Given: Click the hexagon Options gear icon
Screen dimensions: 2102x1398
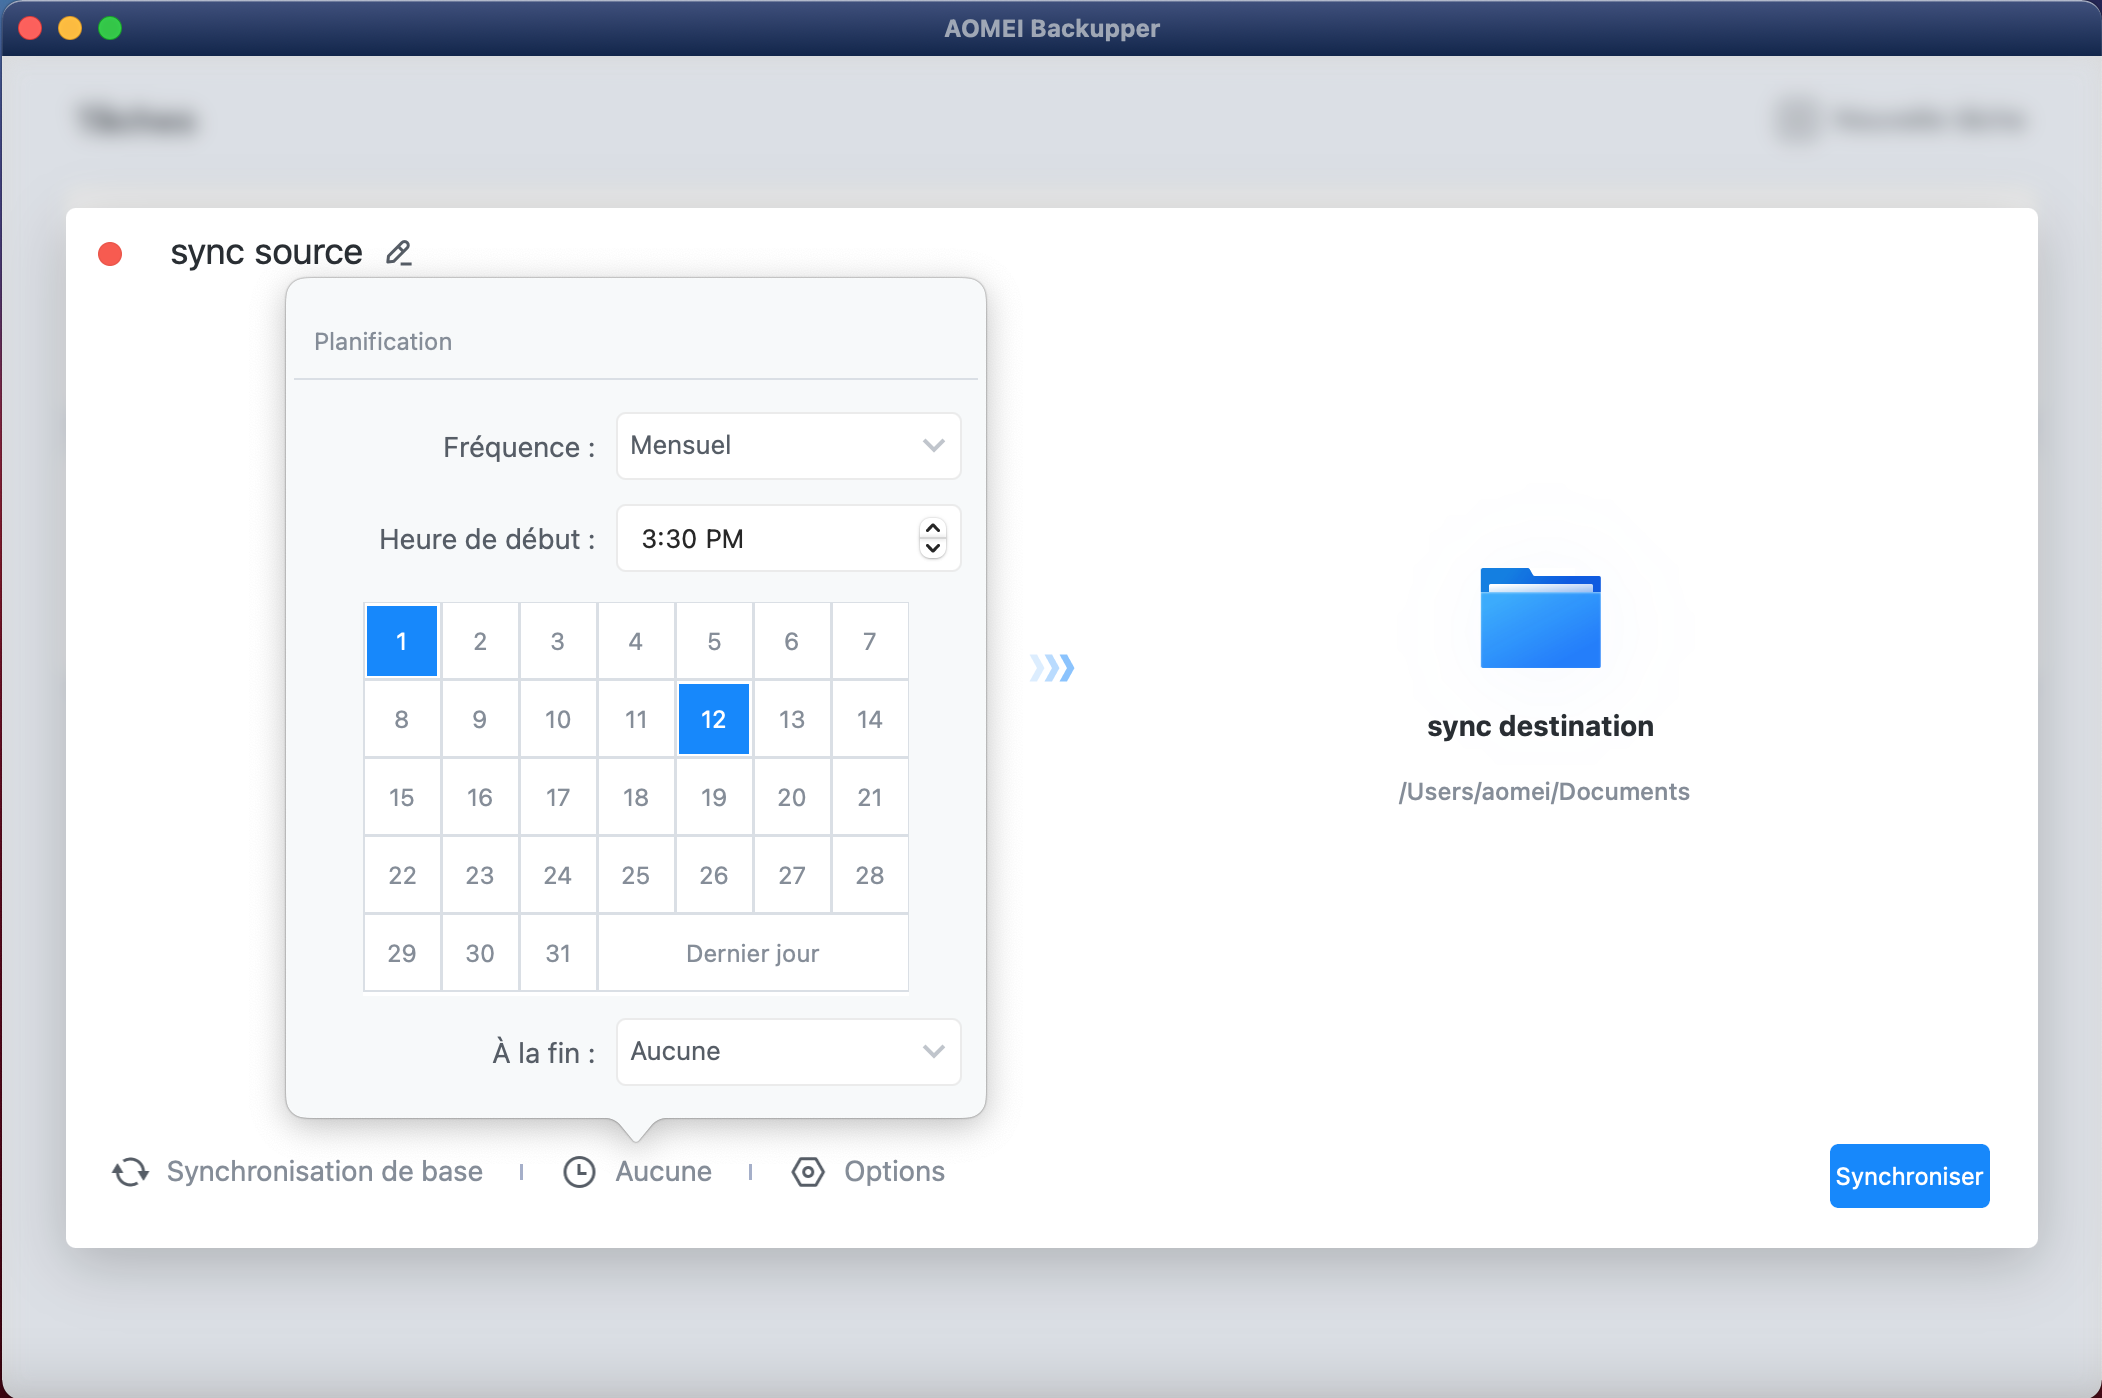Looking at the screenshot, I should (x=808, y=1172).
